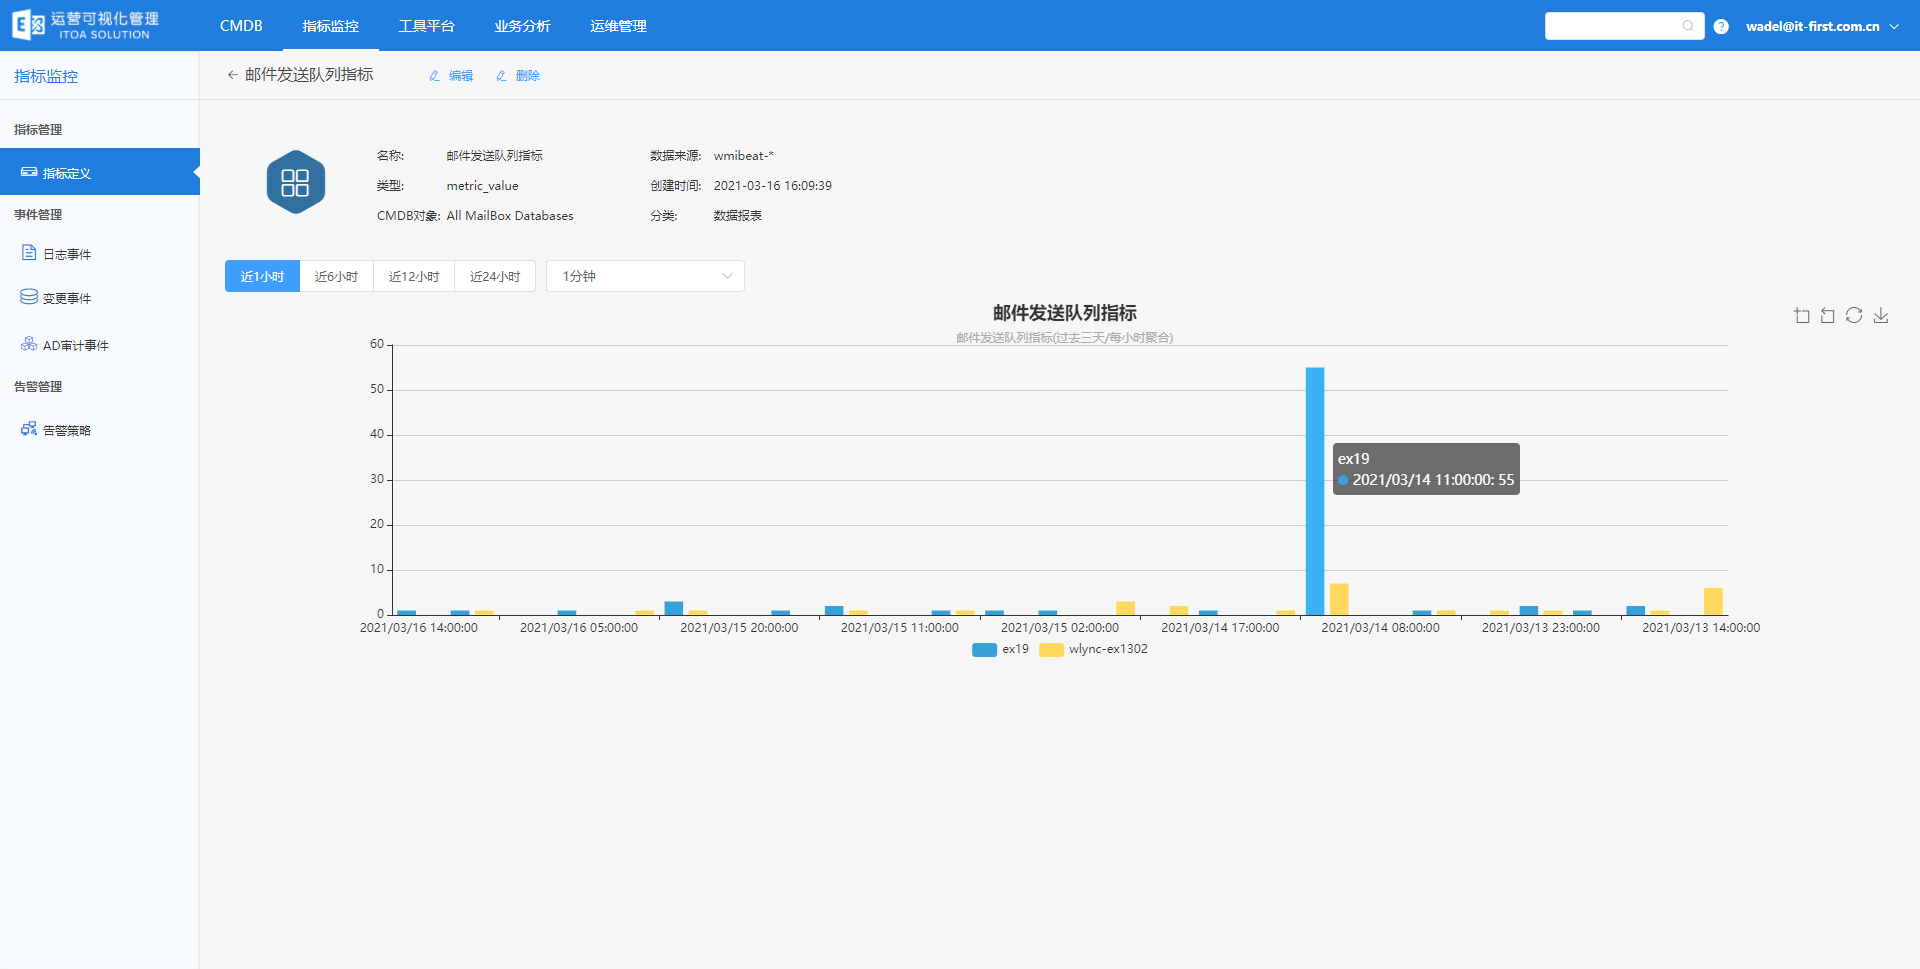Open the 1分钟 interval dropdown

click(645, 276)
